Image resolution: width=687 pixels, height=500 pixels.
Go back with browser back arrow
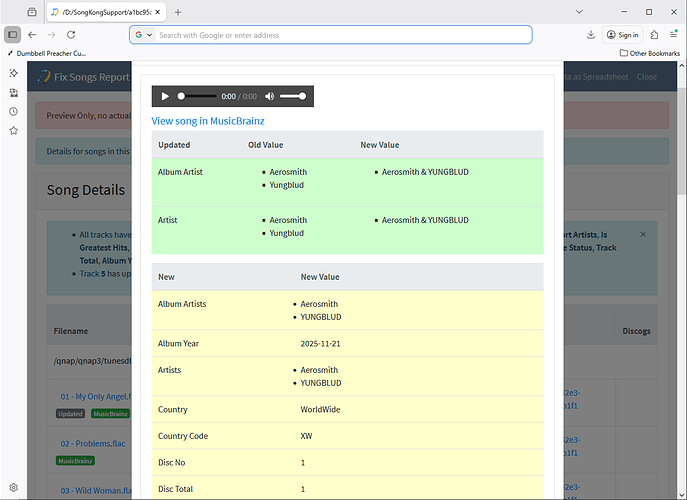coord(32,35)
